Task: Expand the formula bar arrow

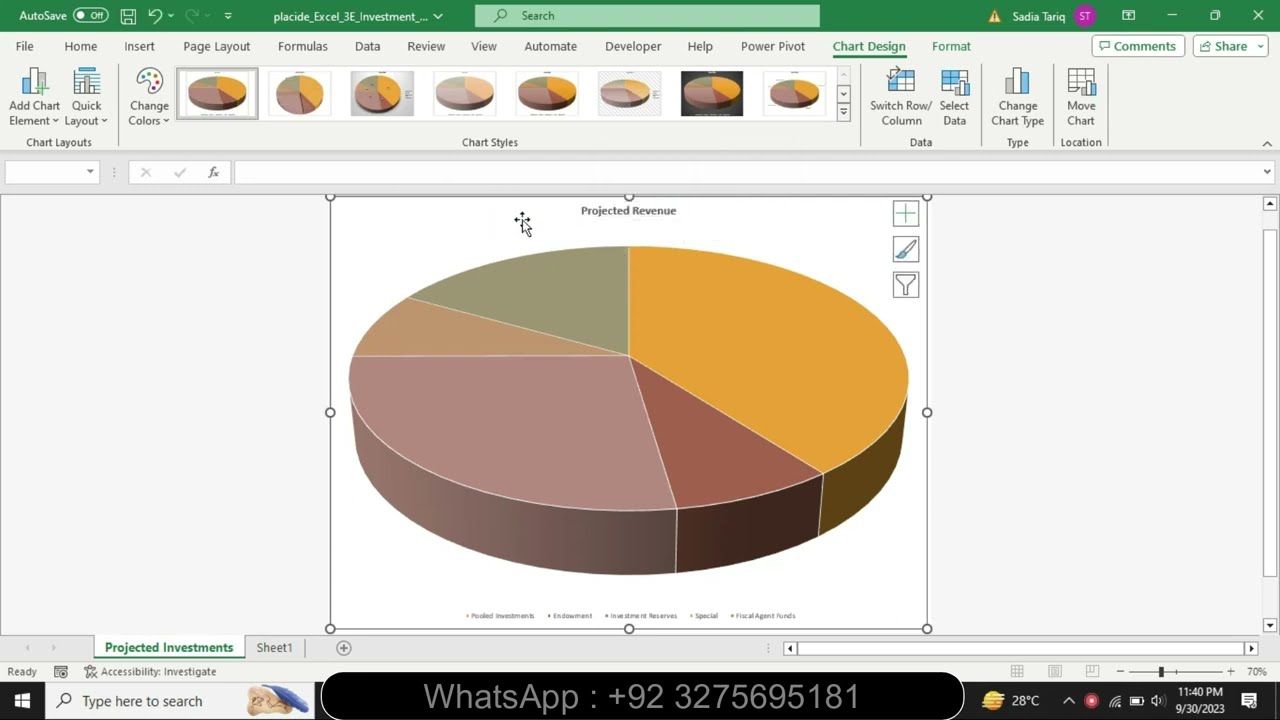Action: 1267,172
